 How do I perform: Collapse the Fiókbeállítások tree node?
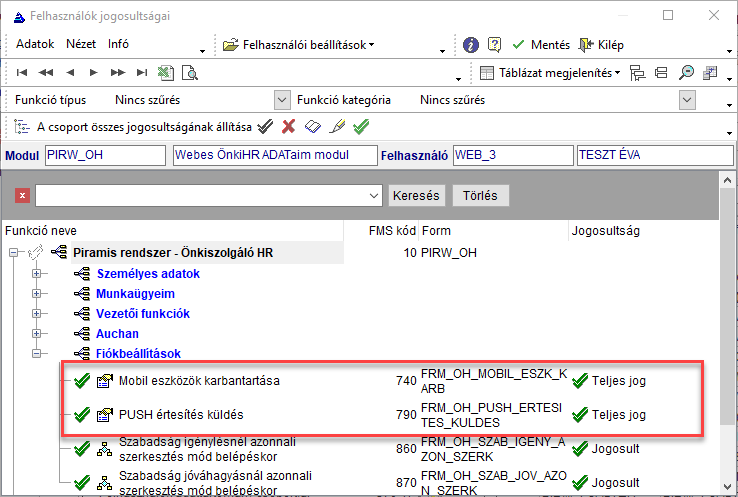point(38,353)
